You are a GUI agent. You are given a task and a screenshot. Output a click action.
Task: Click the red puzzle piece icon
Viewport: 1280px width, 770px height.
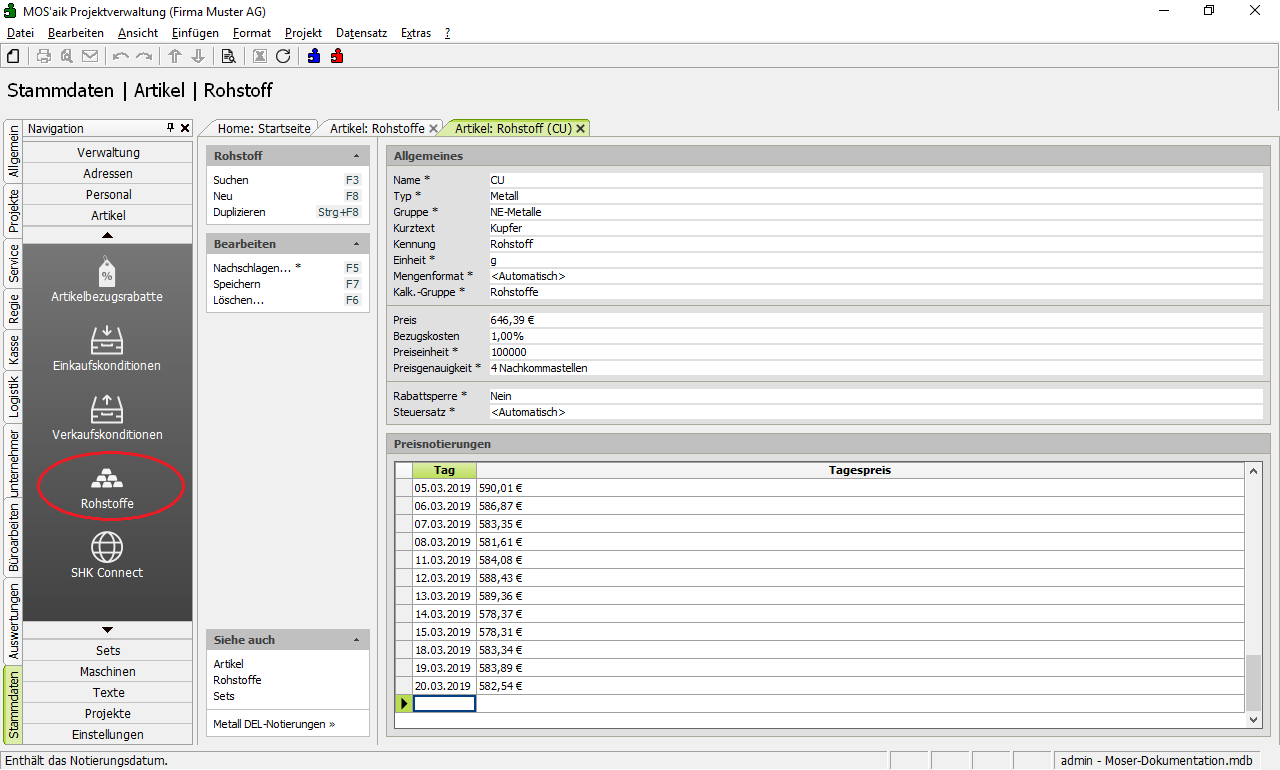(x=337, y=56)
